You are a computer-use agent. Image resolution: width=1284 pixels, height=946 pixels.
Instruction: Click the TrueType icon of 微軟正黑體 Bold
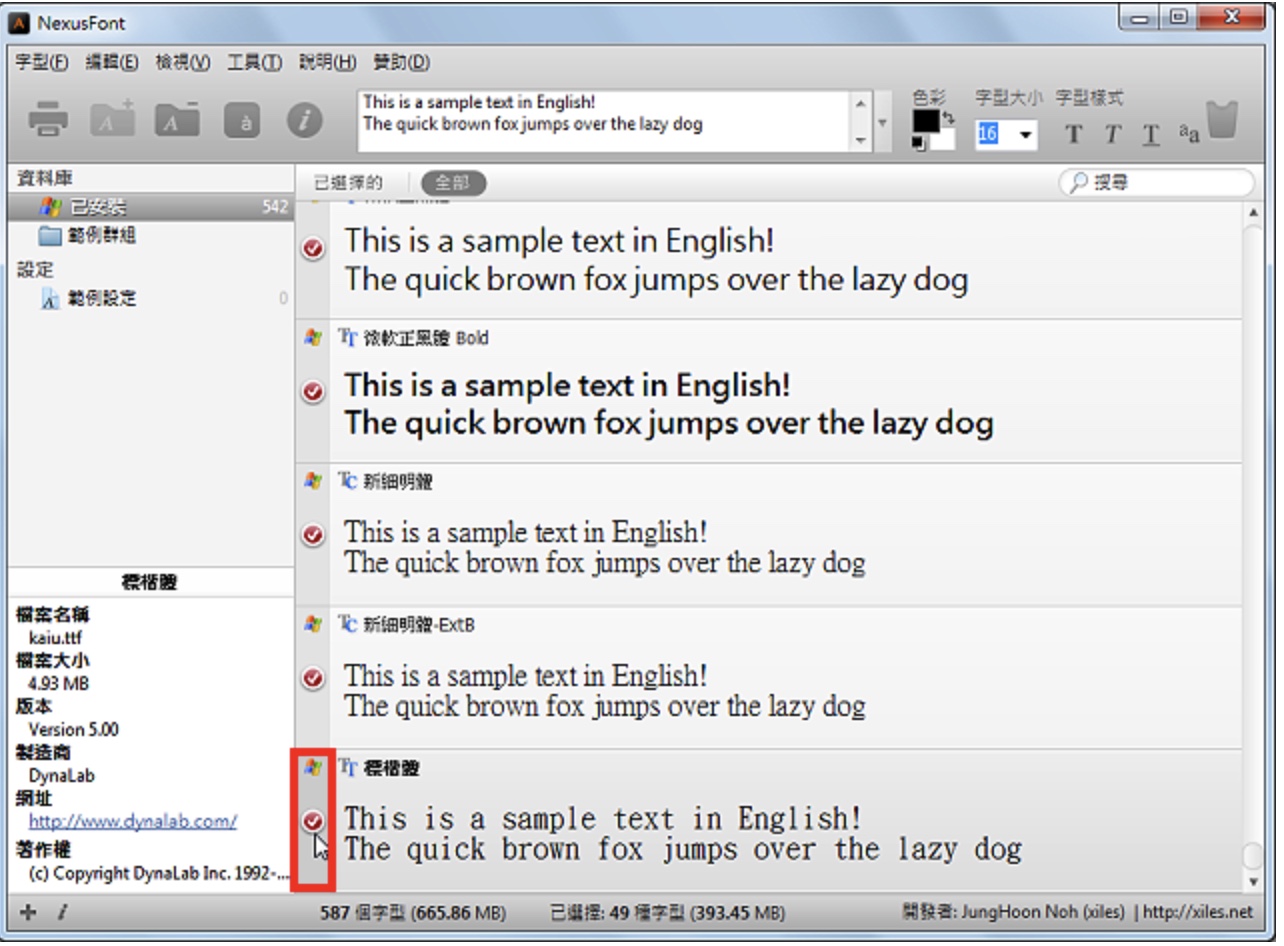point(348,337)
